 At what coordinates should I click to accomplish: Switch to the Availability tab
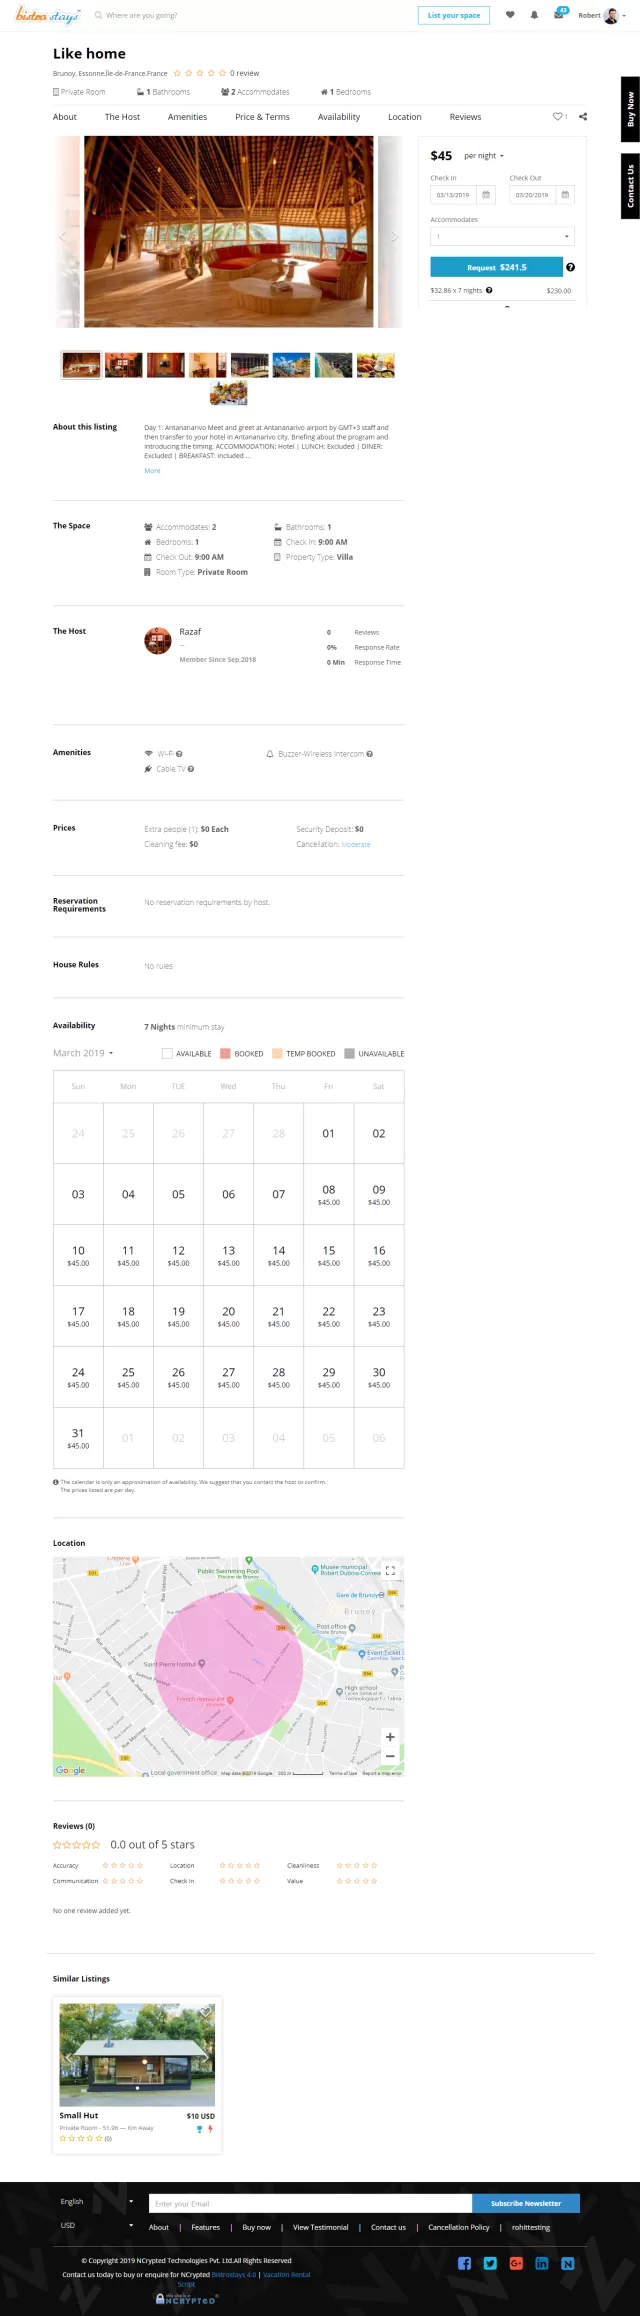339,117
